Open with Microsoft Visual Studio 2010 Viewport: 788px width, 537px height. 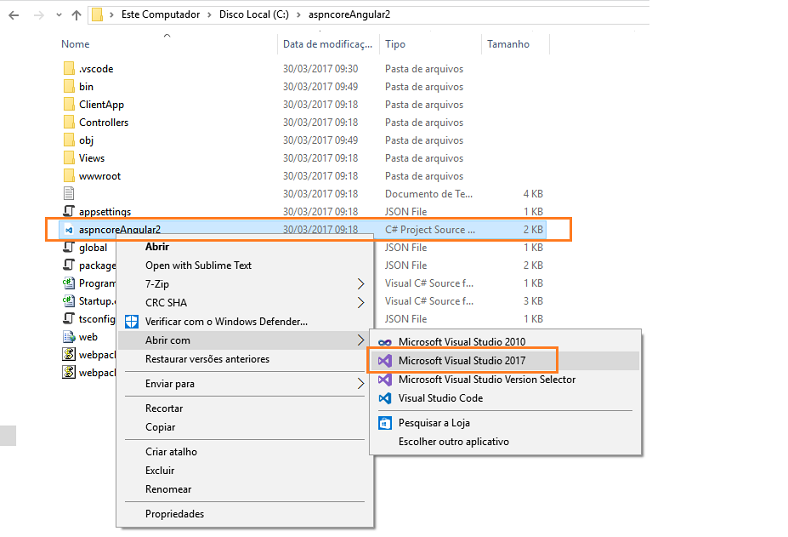[506, 342]
